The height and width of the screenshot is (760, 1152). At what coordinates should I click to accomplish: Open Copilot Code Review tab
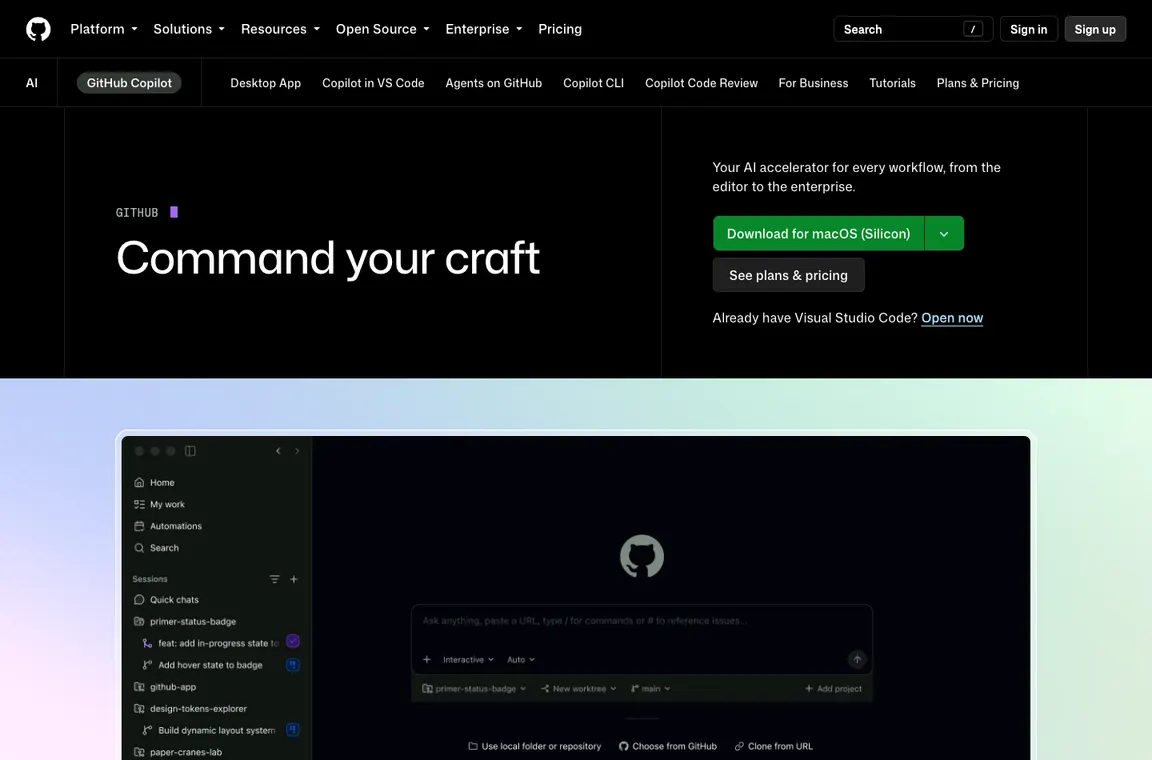click(x=702, y=83)
